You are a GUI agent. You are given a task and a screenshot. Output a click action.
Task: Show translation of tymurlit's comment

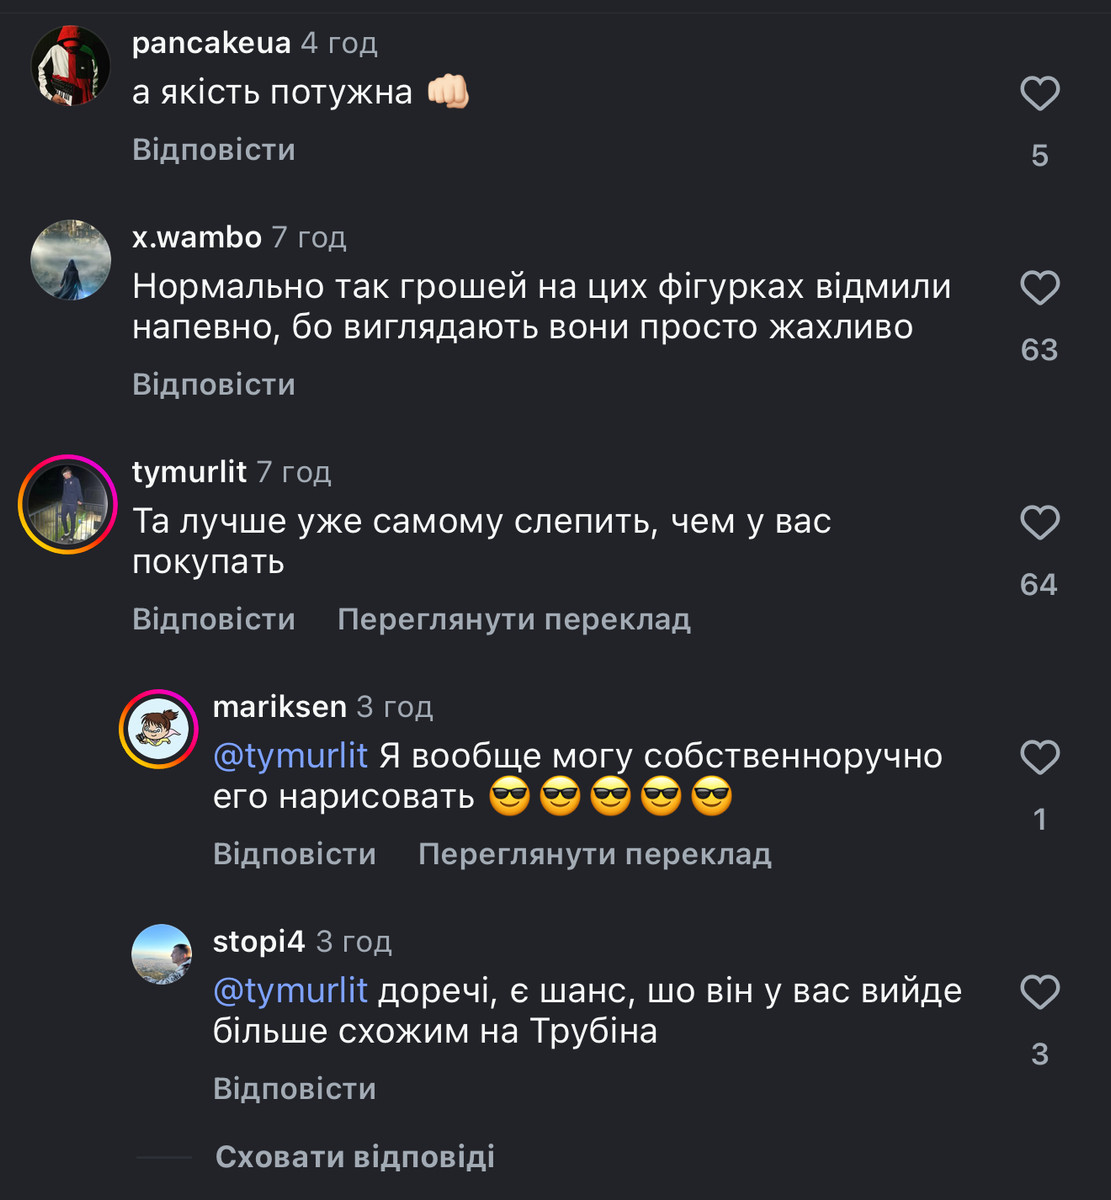514,619
